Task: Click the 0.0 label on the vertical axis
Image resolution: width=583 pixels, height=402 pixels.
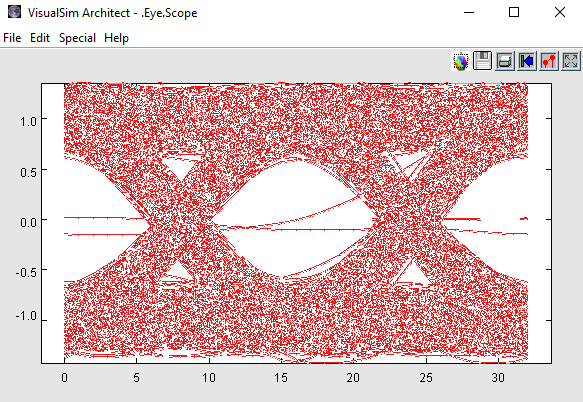Action: pos(28,222)
